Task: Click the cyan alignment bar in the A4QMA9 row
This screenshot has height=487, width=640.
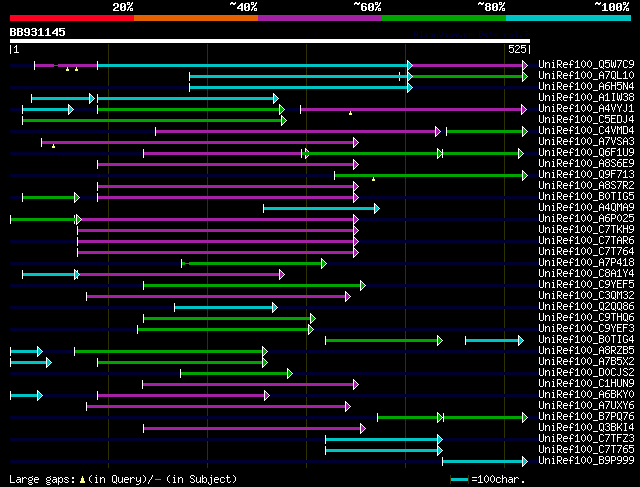Action: [x=321, y=209]
